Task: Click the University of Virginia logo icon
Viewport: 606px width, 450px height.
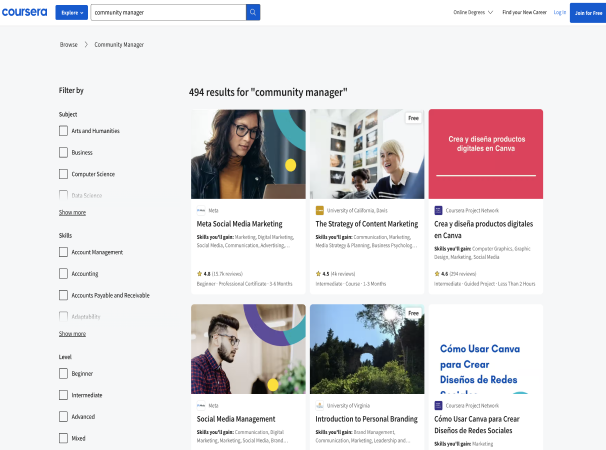Action: pos(320,406)
